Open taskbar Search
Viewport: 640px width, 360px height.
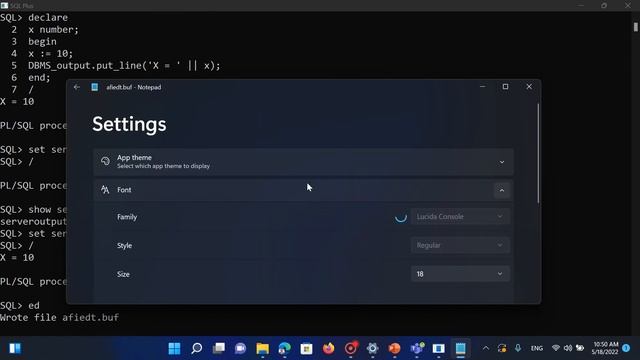196,348
